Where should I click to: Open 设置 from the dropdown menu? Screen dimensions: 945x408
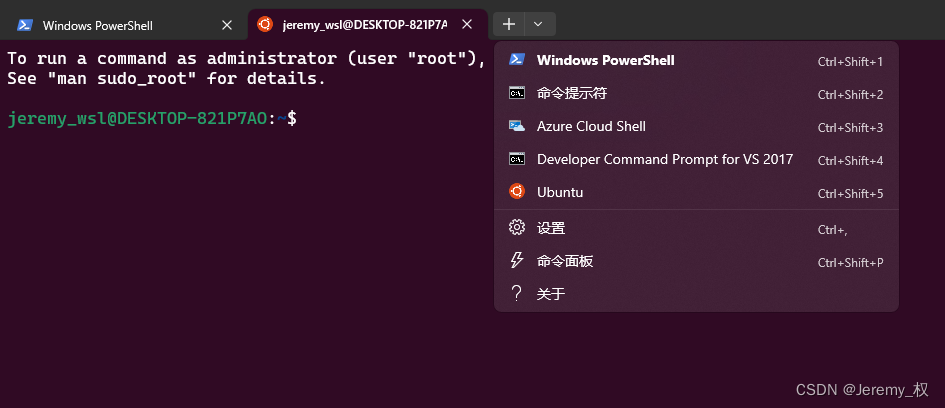tap(696, 228)
